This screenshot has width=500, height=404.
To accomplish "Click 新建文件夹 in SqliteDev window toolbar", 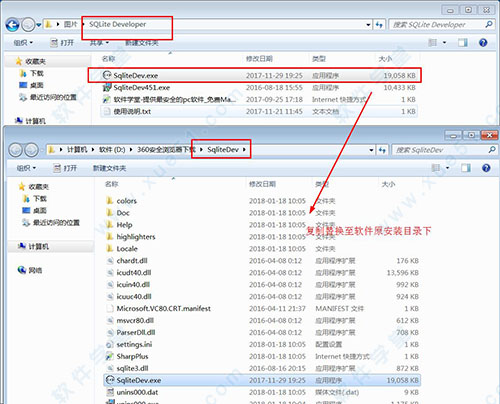I will tap(109, 168).
